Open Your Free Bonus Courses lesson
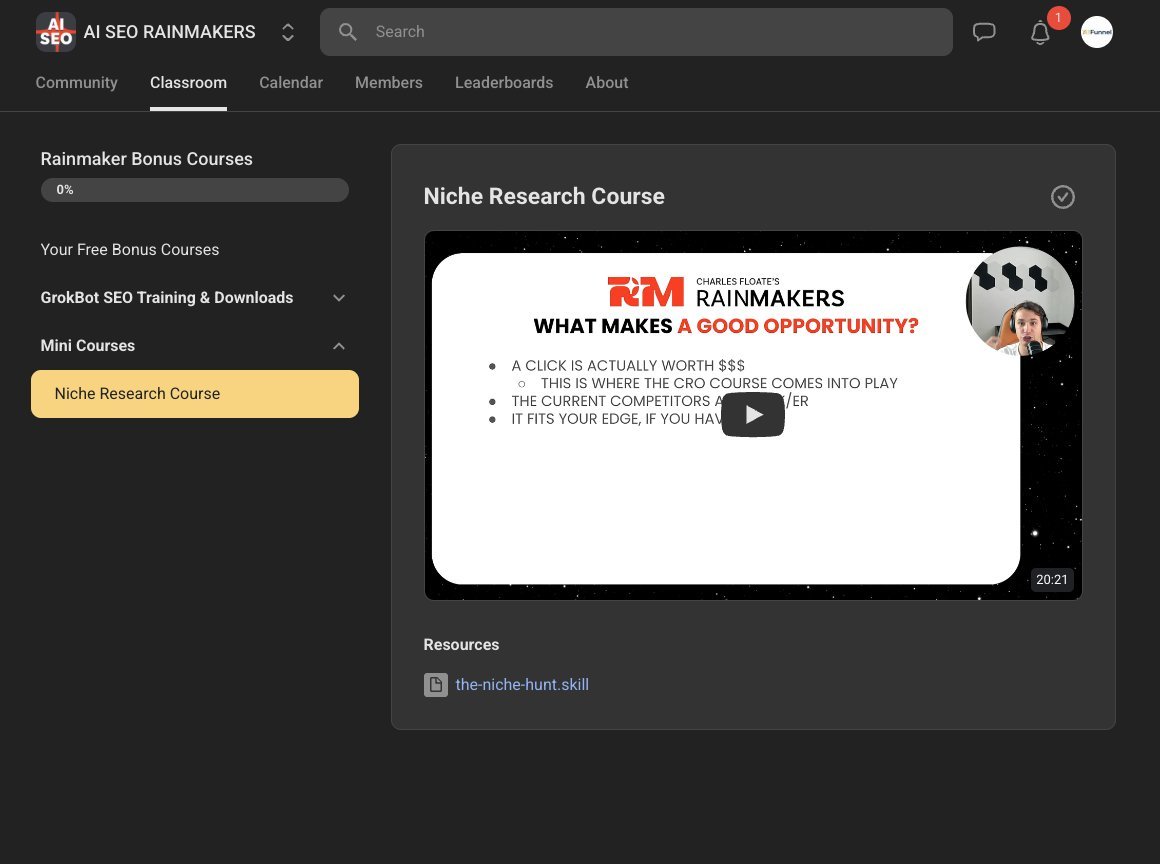1160x864 pixels. pyautogui.click(x=129, y=250)
